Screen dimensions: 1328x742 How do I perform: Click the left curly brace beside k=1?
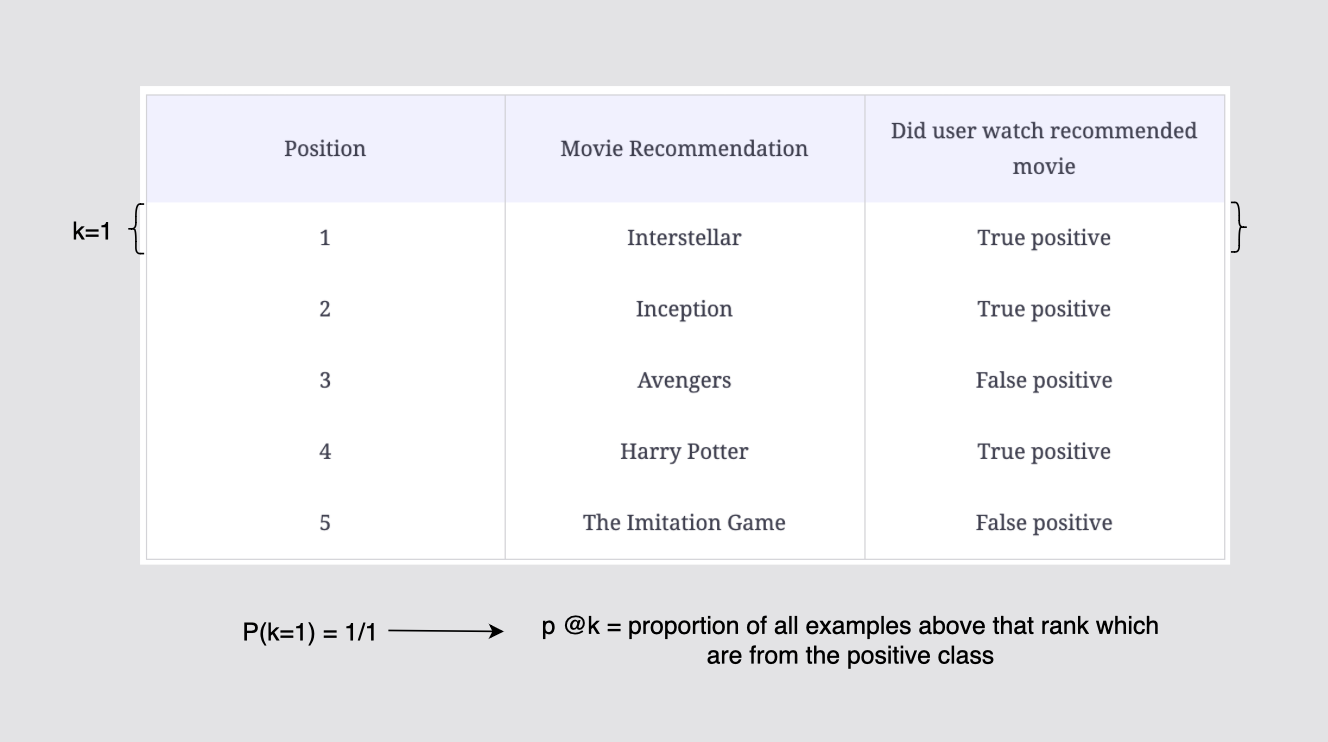138,229
